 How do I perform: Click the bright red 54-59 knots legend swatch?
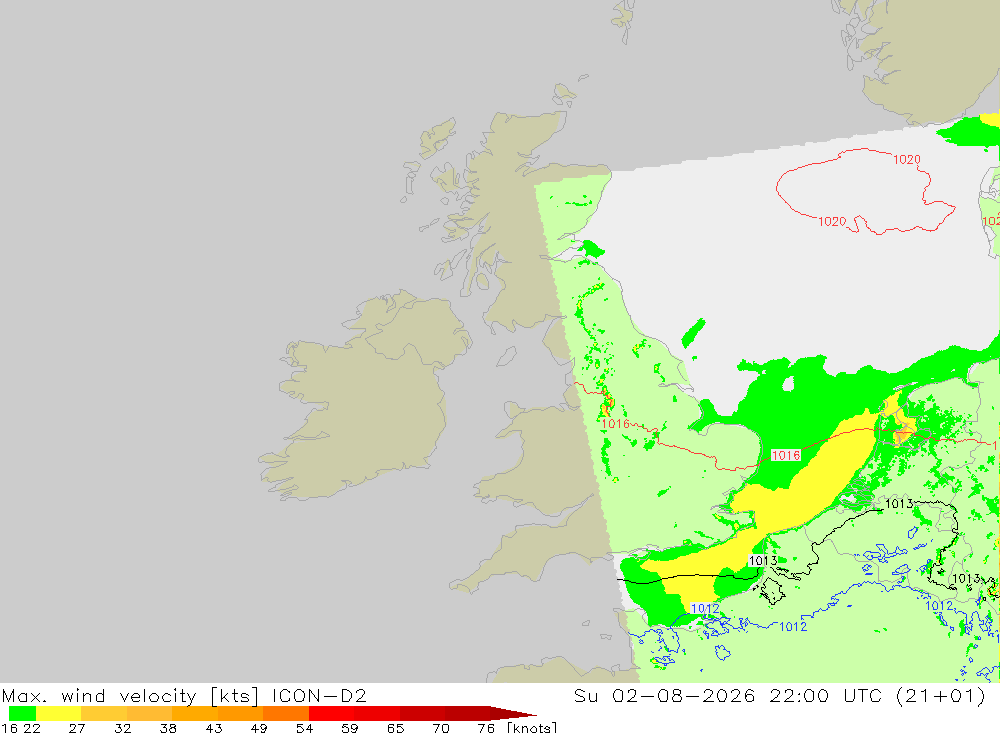[332, 713]
